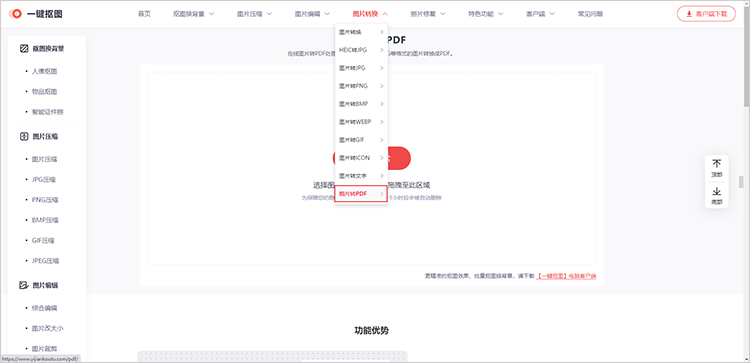Open 智能证件照 in the sidebar
750x363 pixels.
48,112
